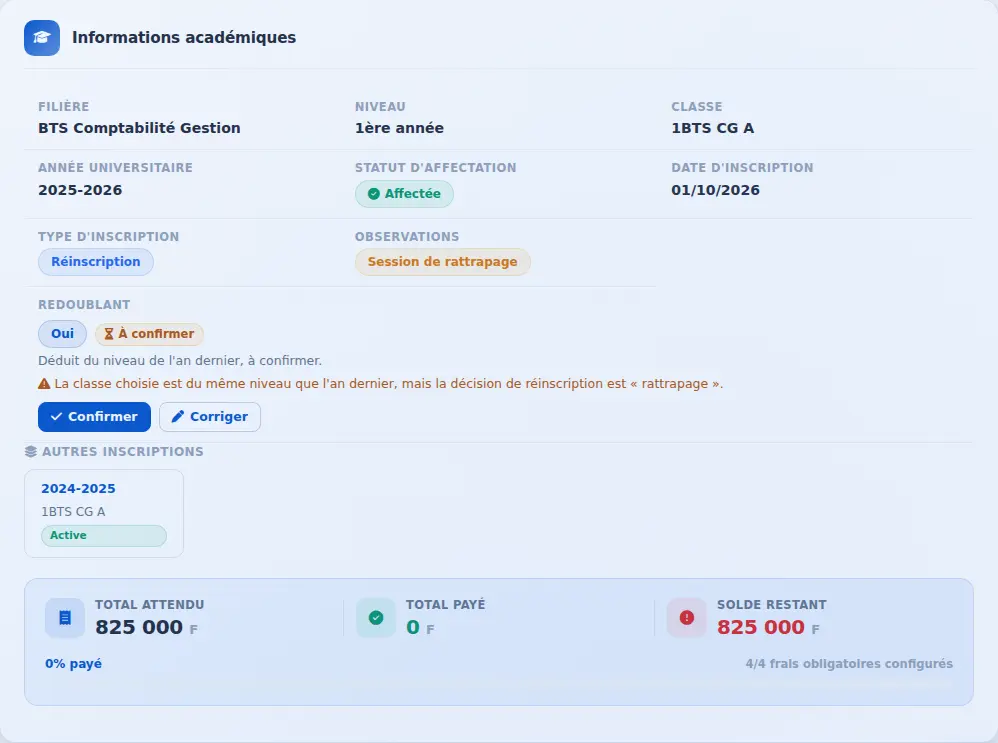
Task: Click the hourglass icon beside À confirmer
Action: 109,334
